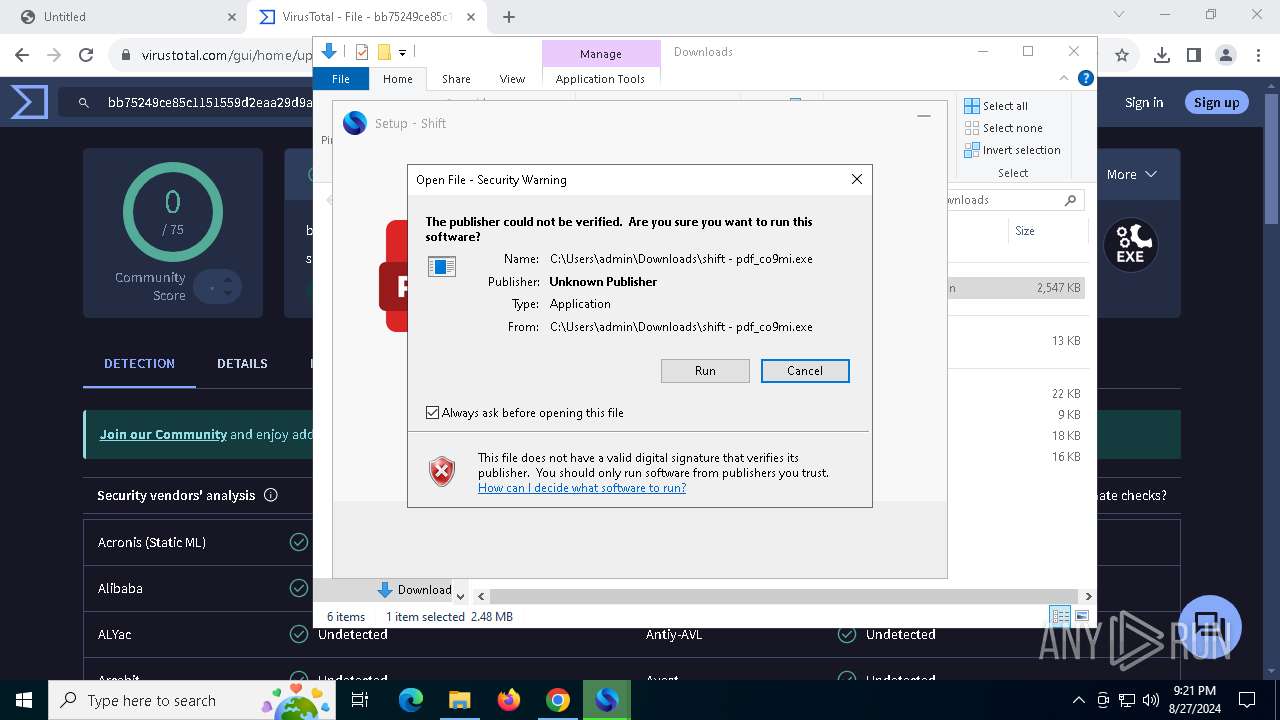Click the VirusTotal search magnifier icon
Screen dimensions: 1280x720
point(85,102)
